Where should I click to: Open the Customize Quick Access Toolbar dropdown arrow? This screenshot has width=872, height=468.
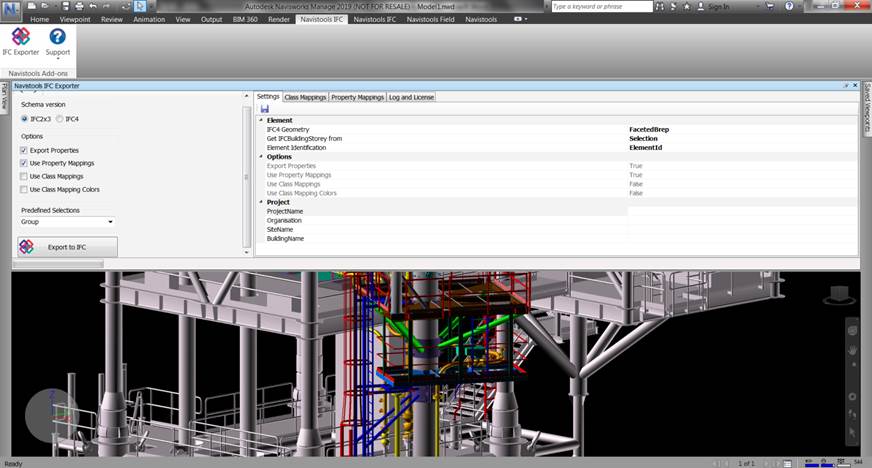pos(150,7)
